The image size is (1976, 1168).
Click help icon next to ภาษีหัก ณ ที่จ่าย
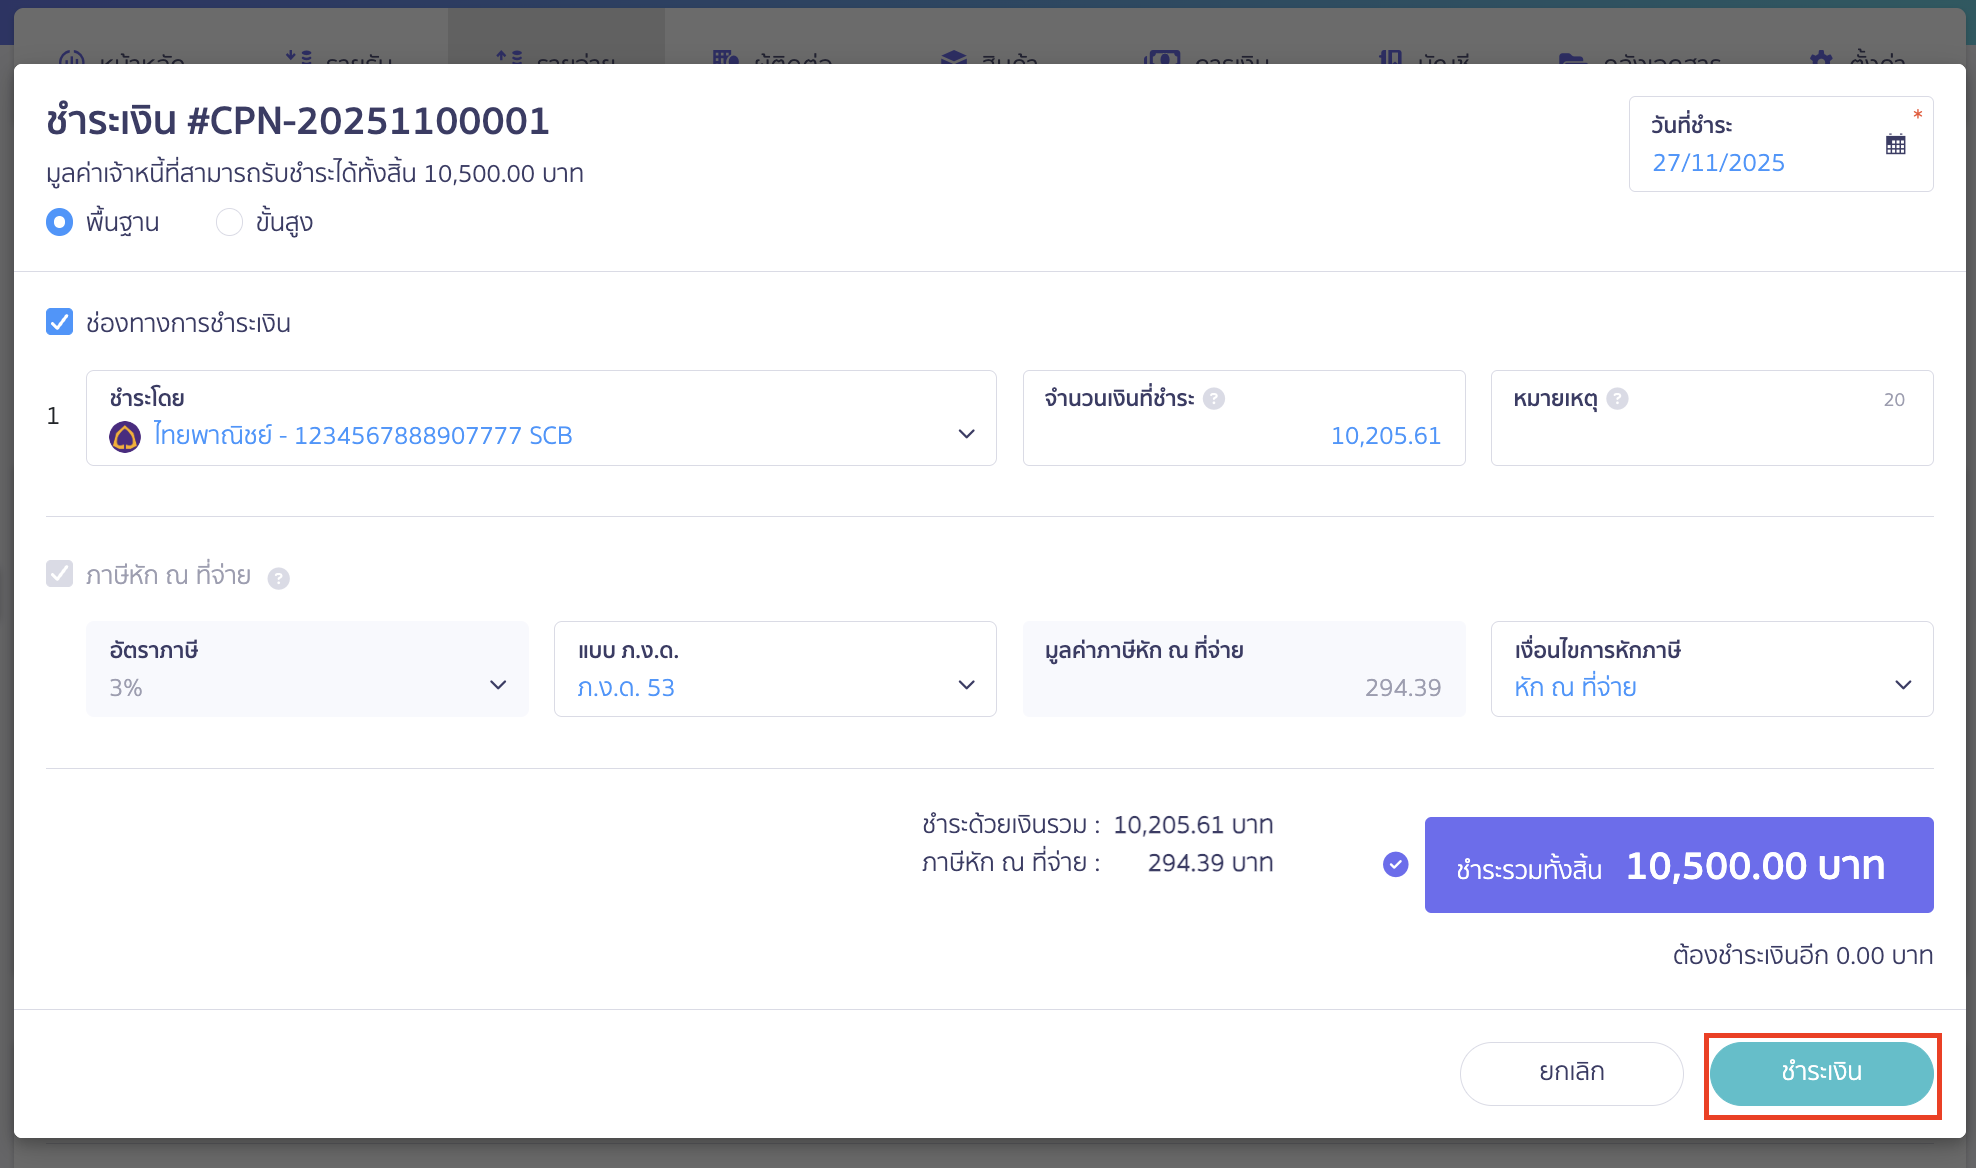tap(279, 578)
